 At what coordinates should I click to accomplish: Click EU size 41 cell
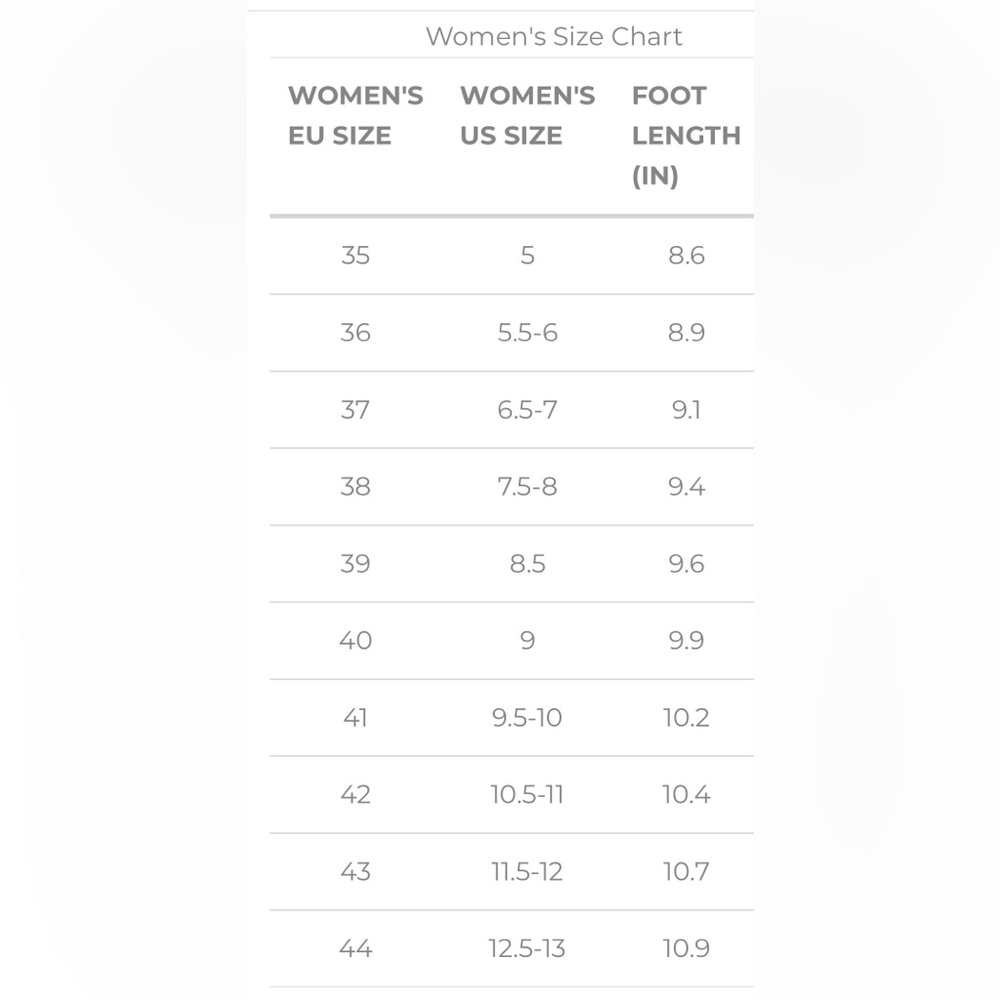355,717
